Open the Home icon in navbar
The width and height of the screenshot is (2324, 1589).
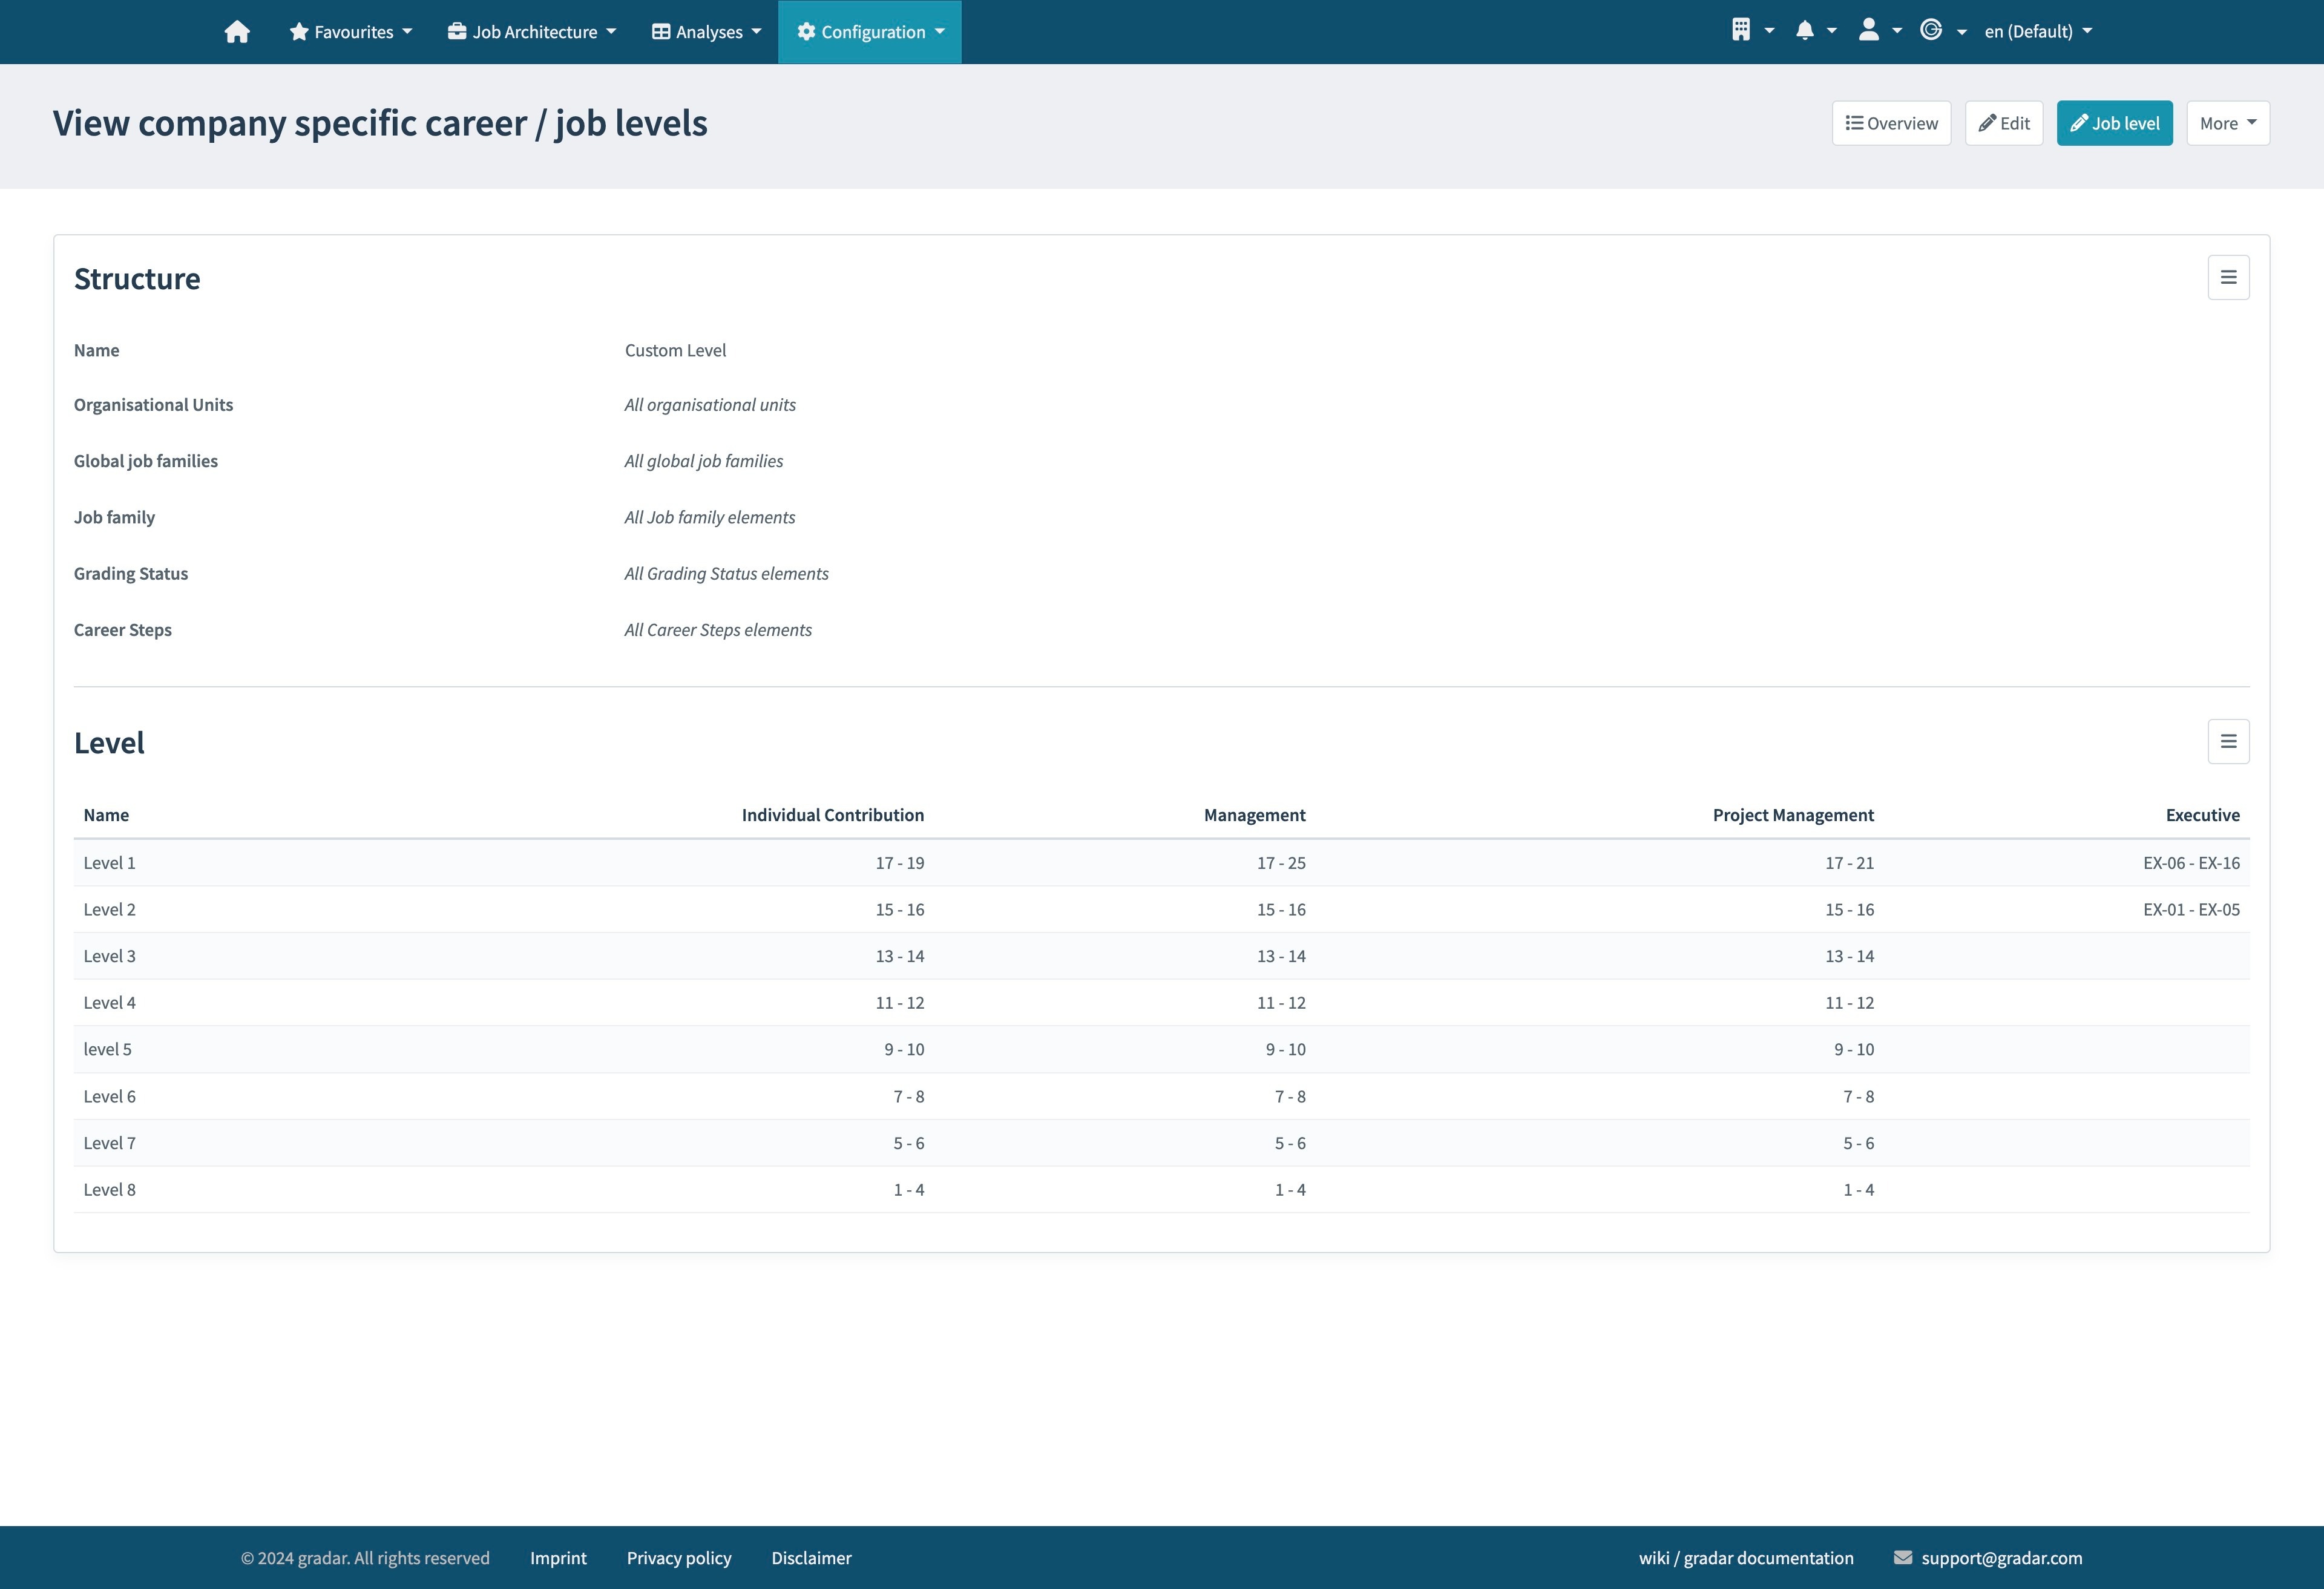tap(237, 31)
